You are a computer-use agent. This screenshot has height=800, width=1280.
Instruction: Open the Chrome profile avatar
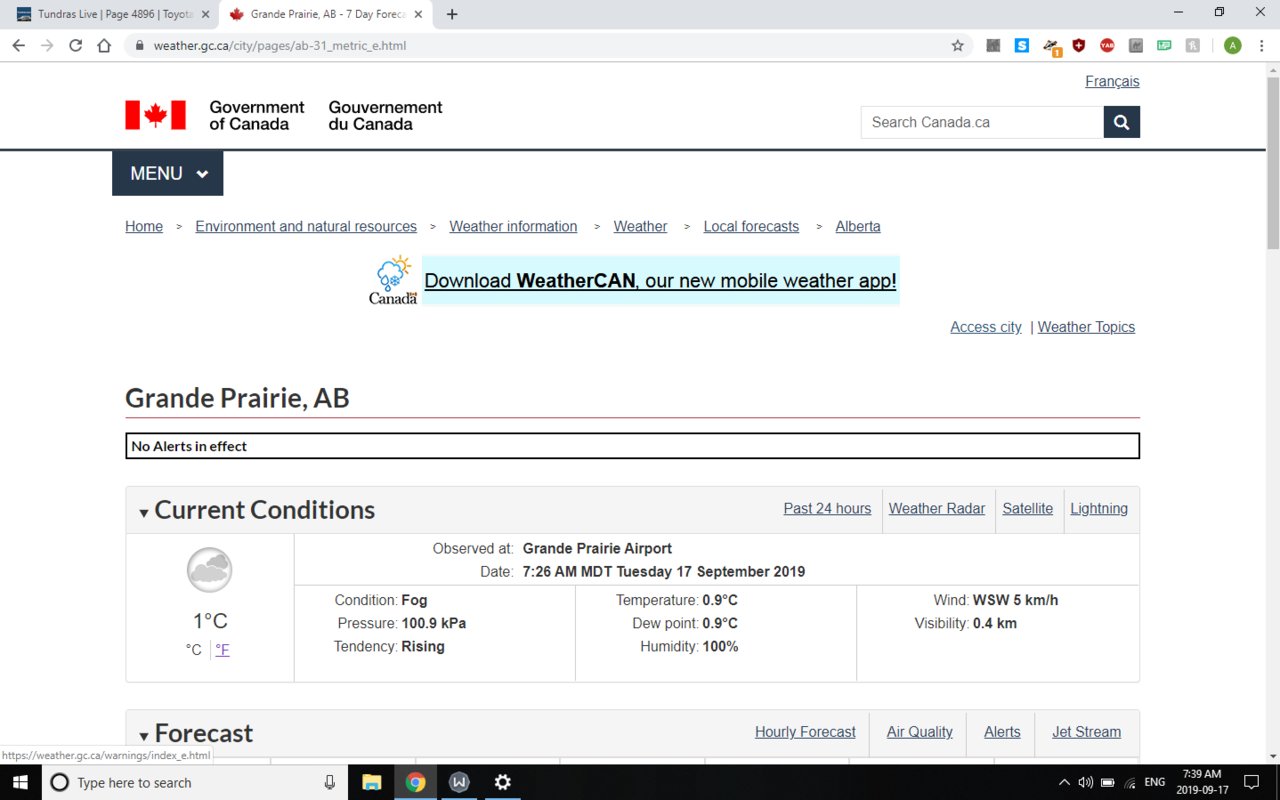pos(1232,45)
